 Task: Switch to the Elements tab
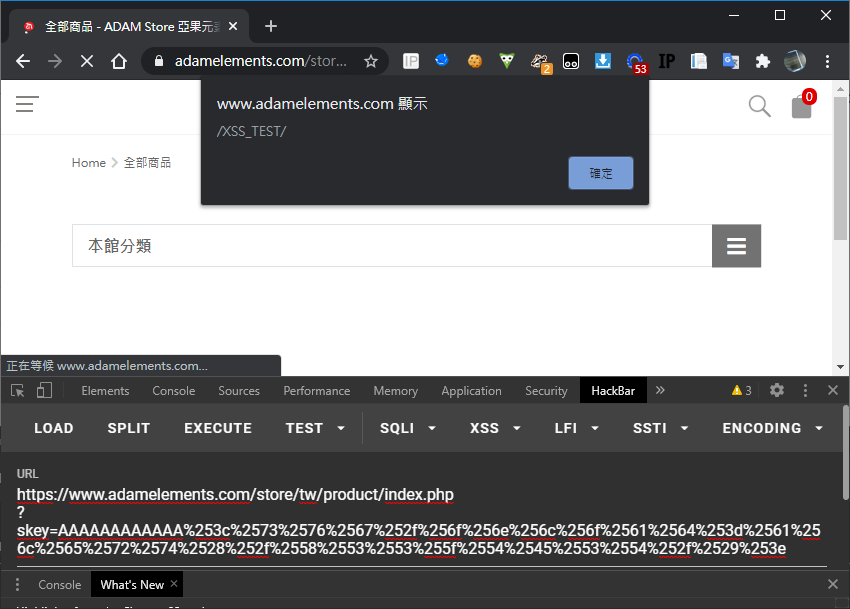coord(105,390)
